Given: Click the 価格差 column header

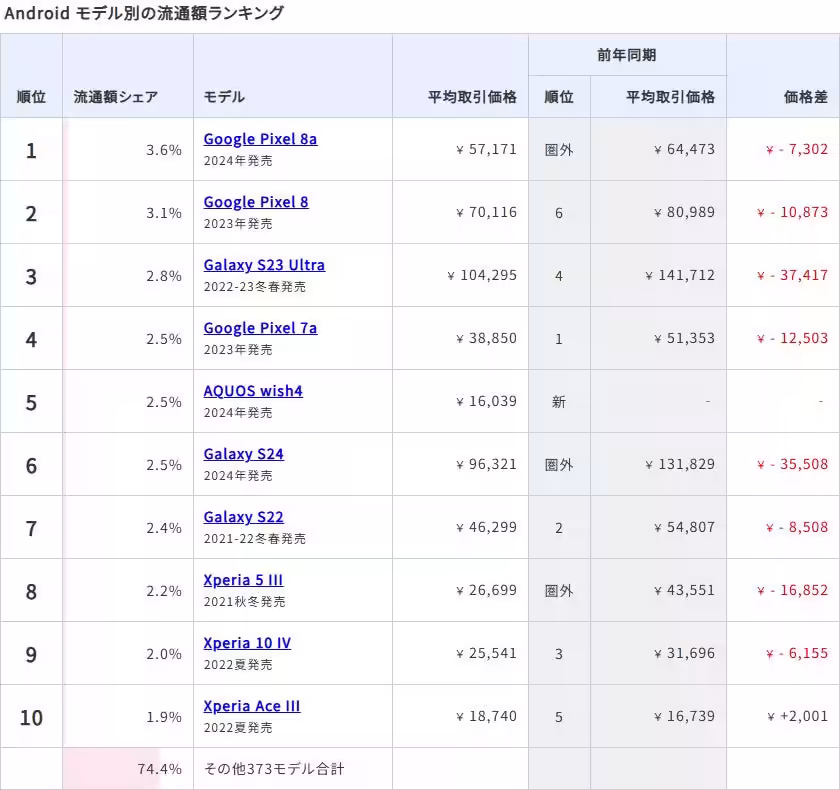Looking at the screenshot, I should point(806,97).
